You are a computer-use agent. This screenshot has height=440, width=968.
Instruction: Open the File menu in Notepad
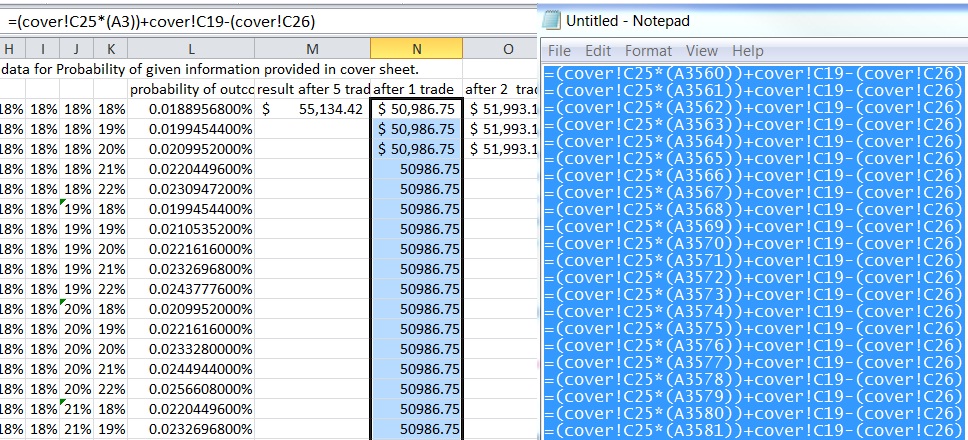pyautogui.click(x=559, y=51)
